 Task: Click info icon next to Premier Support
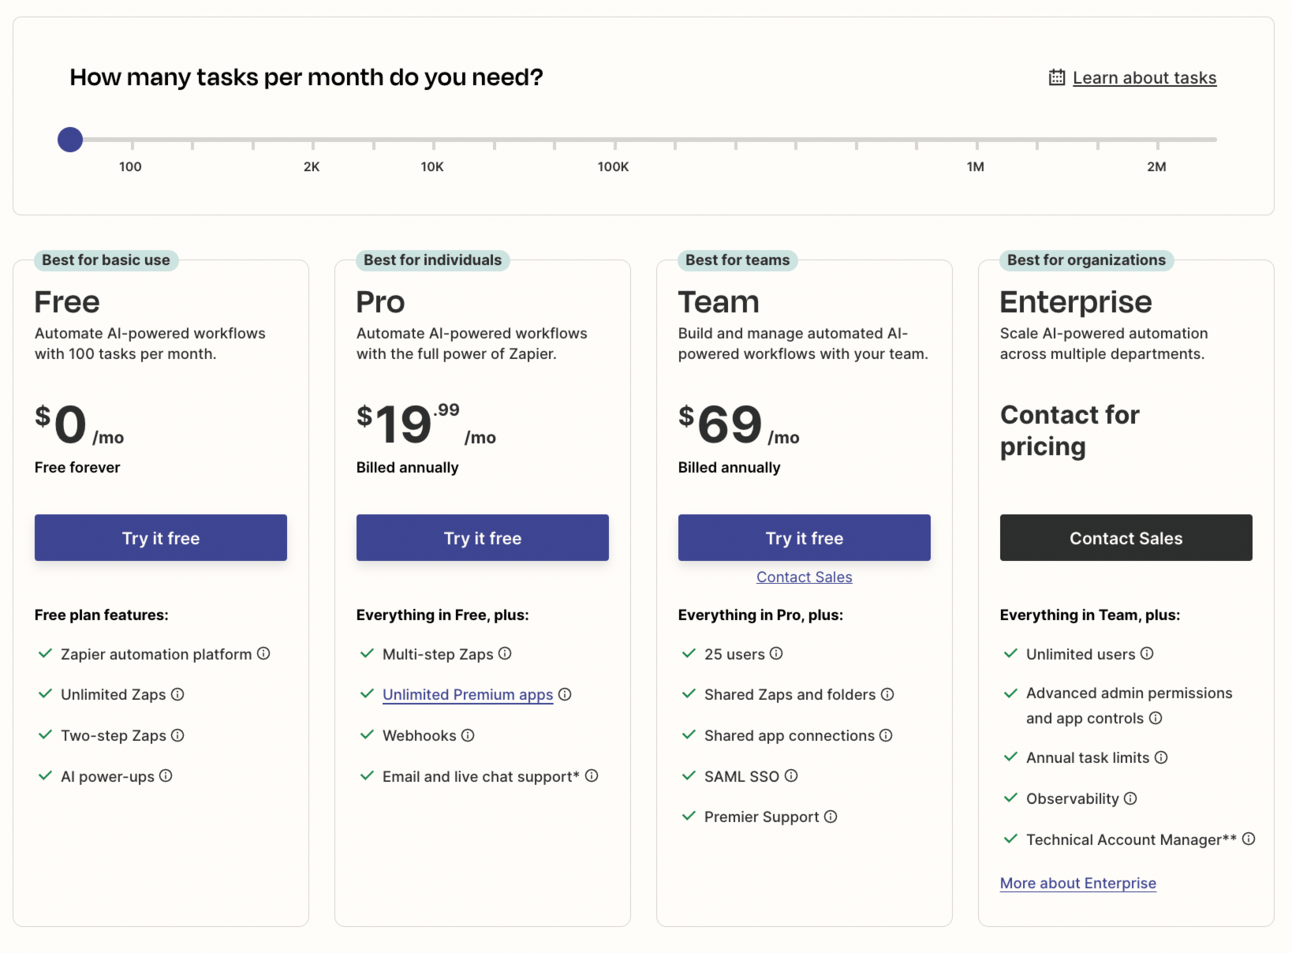pos(830,816)
